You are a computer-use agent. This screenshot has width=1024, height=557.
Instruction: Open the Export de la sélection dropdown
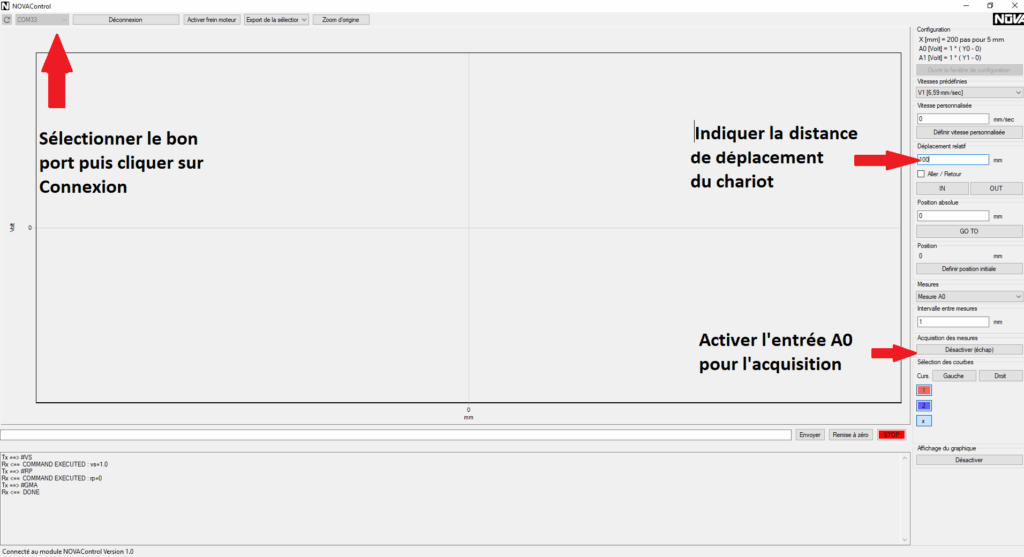coord(276,19)
